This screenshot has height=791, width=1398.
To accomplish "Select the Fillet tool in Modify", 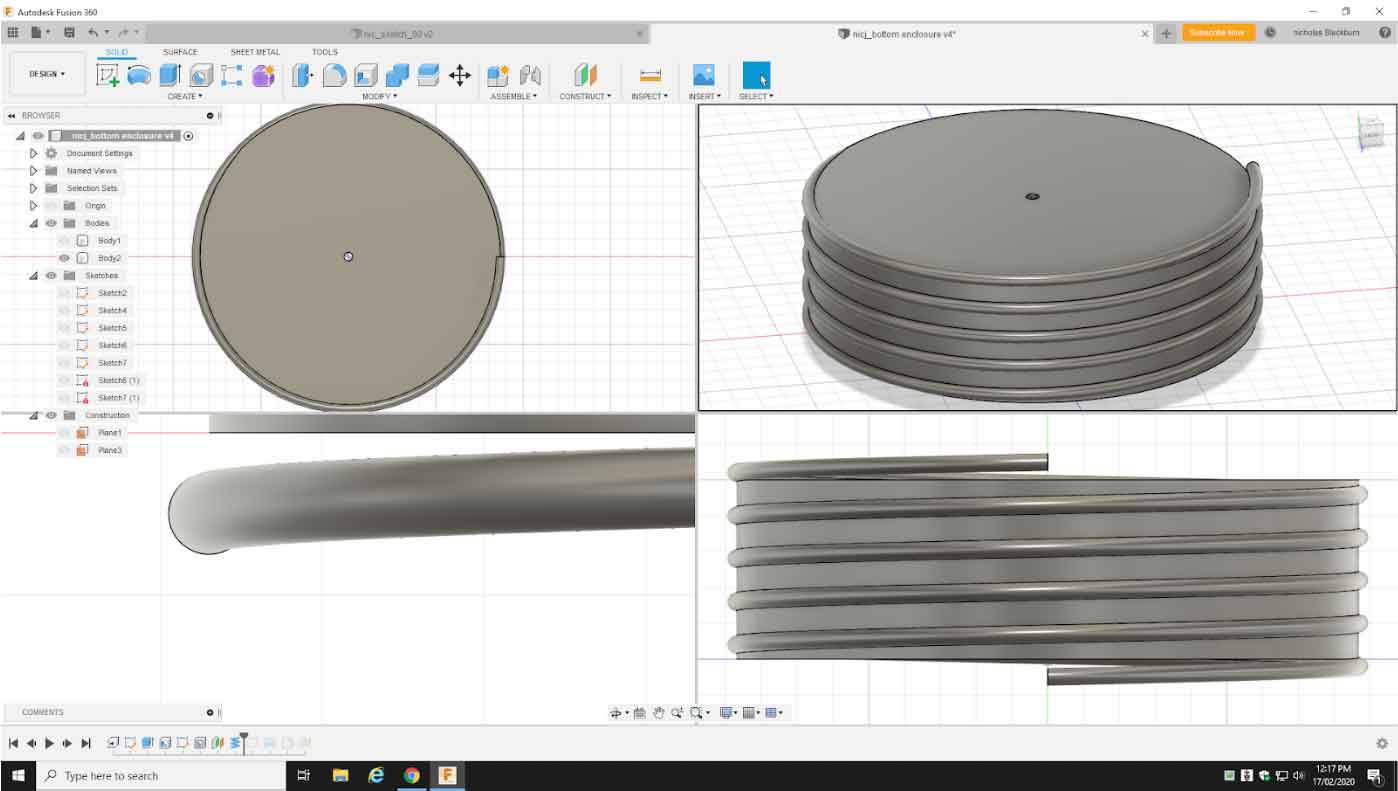I will pyautogui.click(x=334, y=75).
